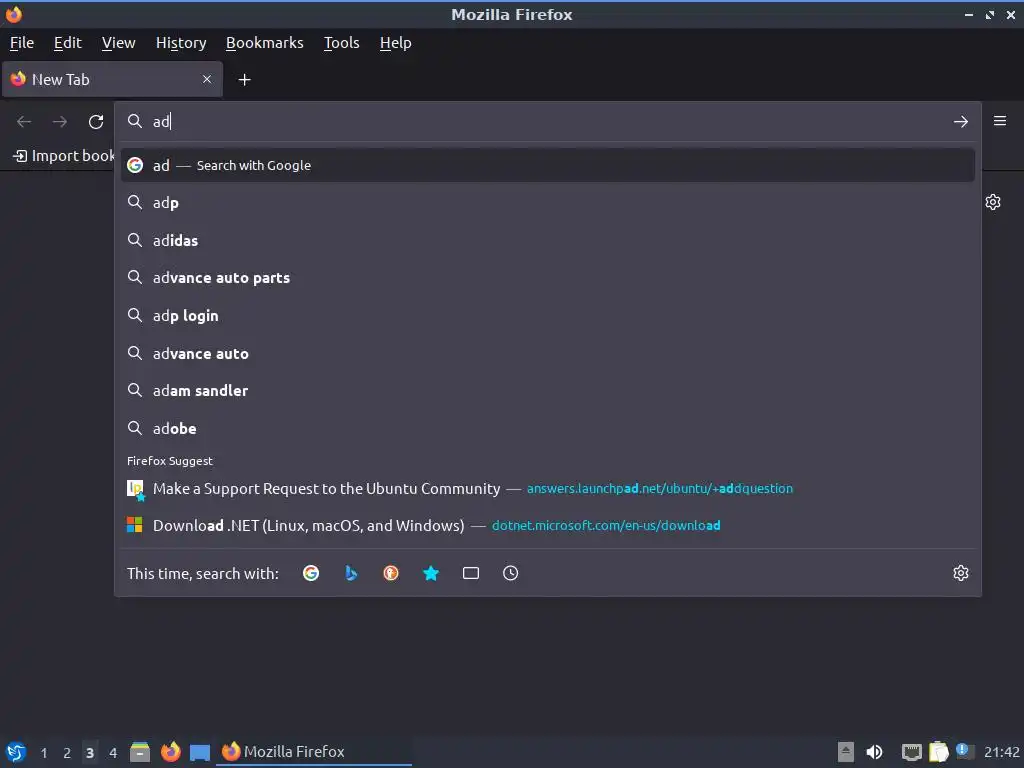Switch to virtual desktop 2
1024x768 pixels.
pyautogui.click(x=67, y=753)
